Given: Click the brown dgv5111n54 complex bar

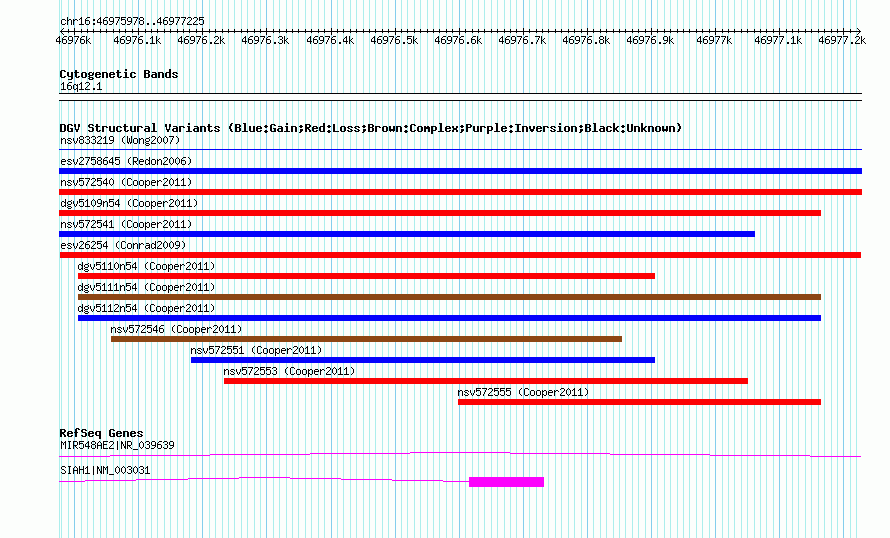Looking at the screenshot, I should [x=450, y=297].
